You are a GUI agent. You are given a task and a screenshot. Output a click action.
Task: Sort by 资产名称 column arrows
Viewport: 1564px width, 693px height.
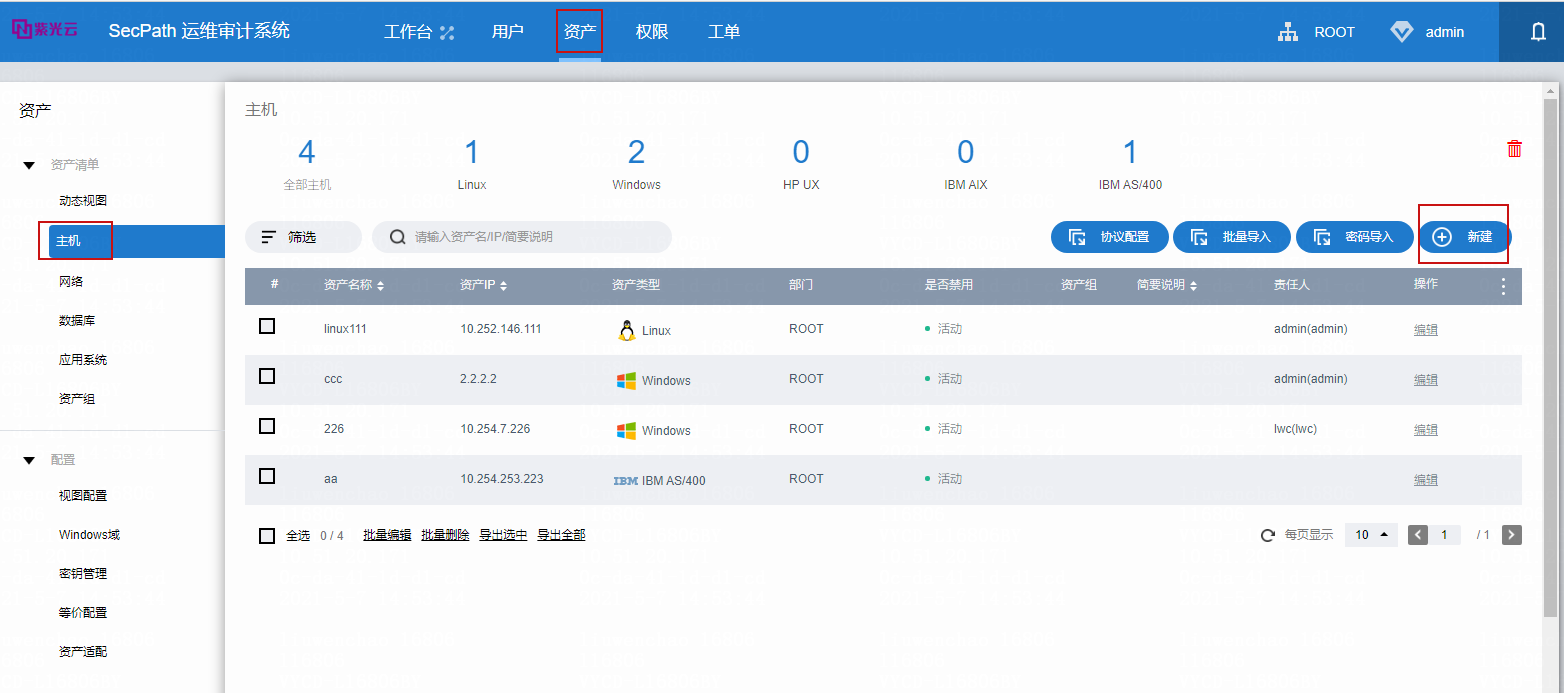(380, 286)
